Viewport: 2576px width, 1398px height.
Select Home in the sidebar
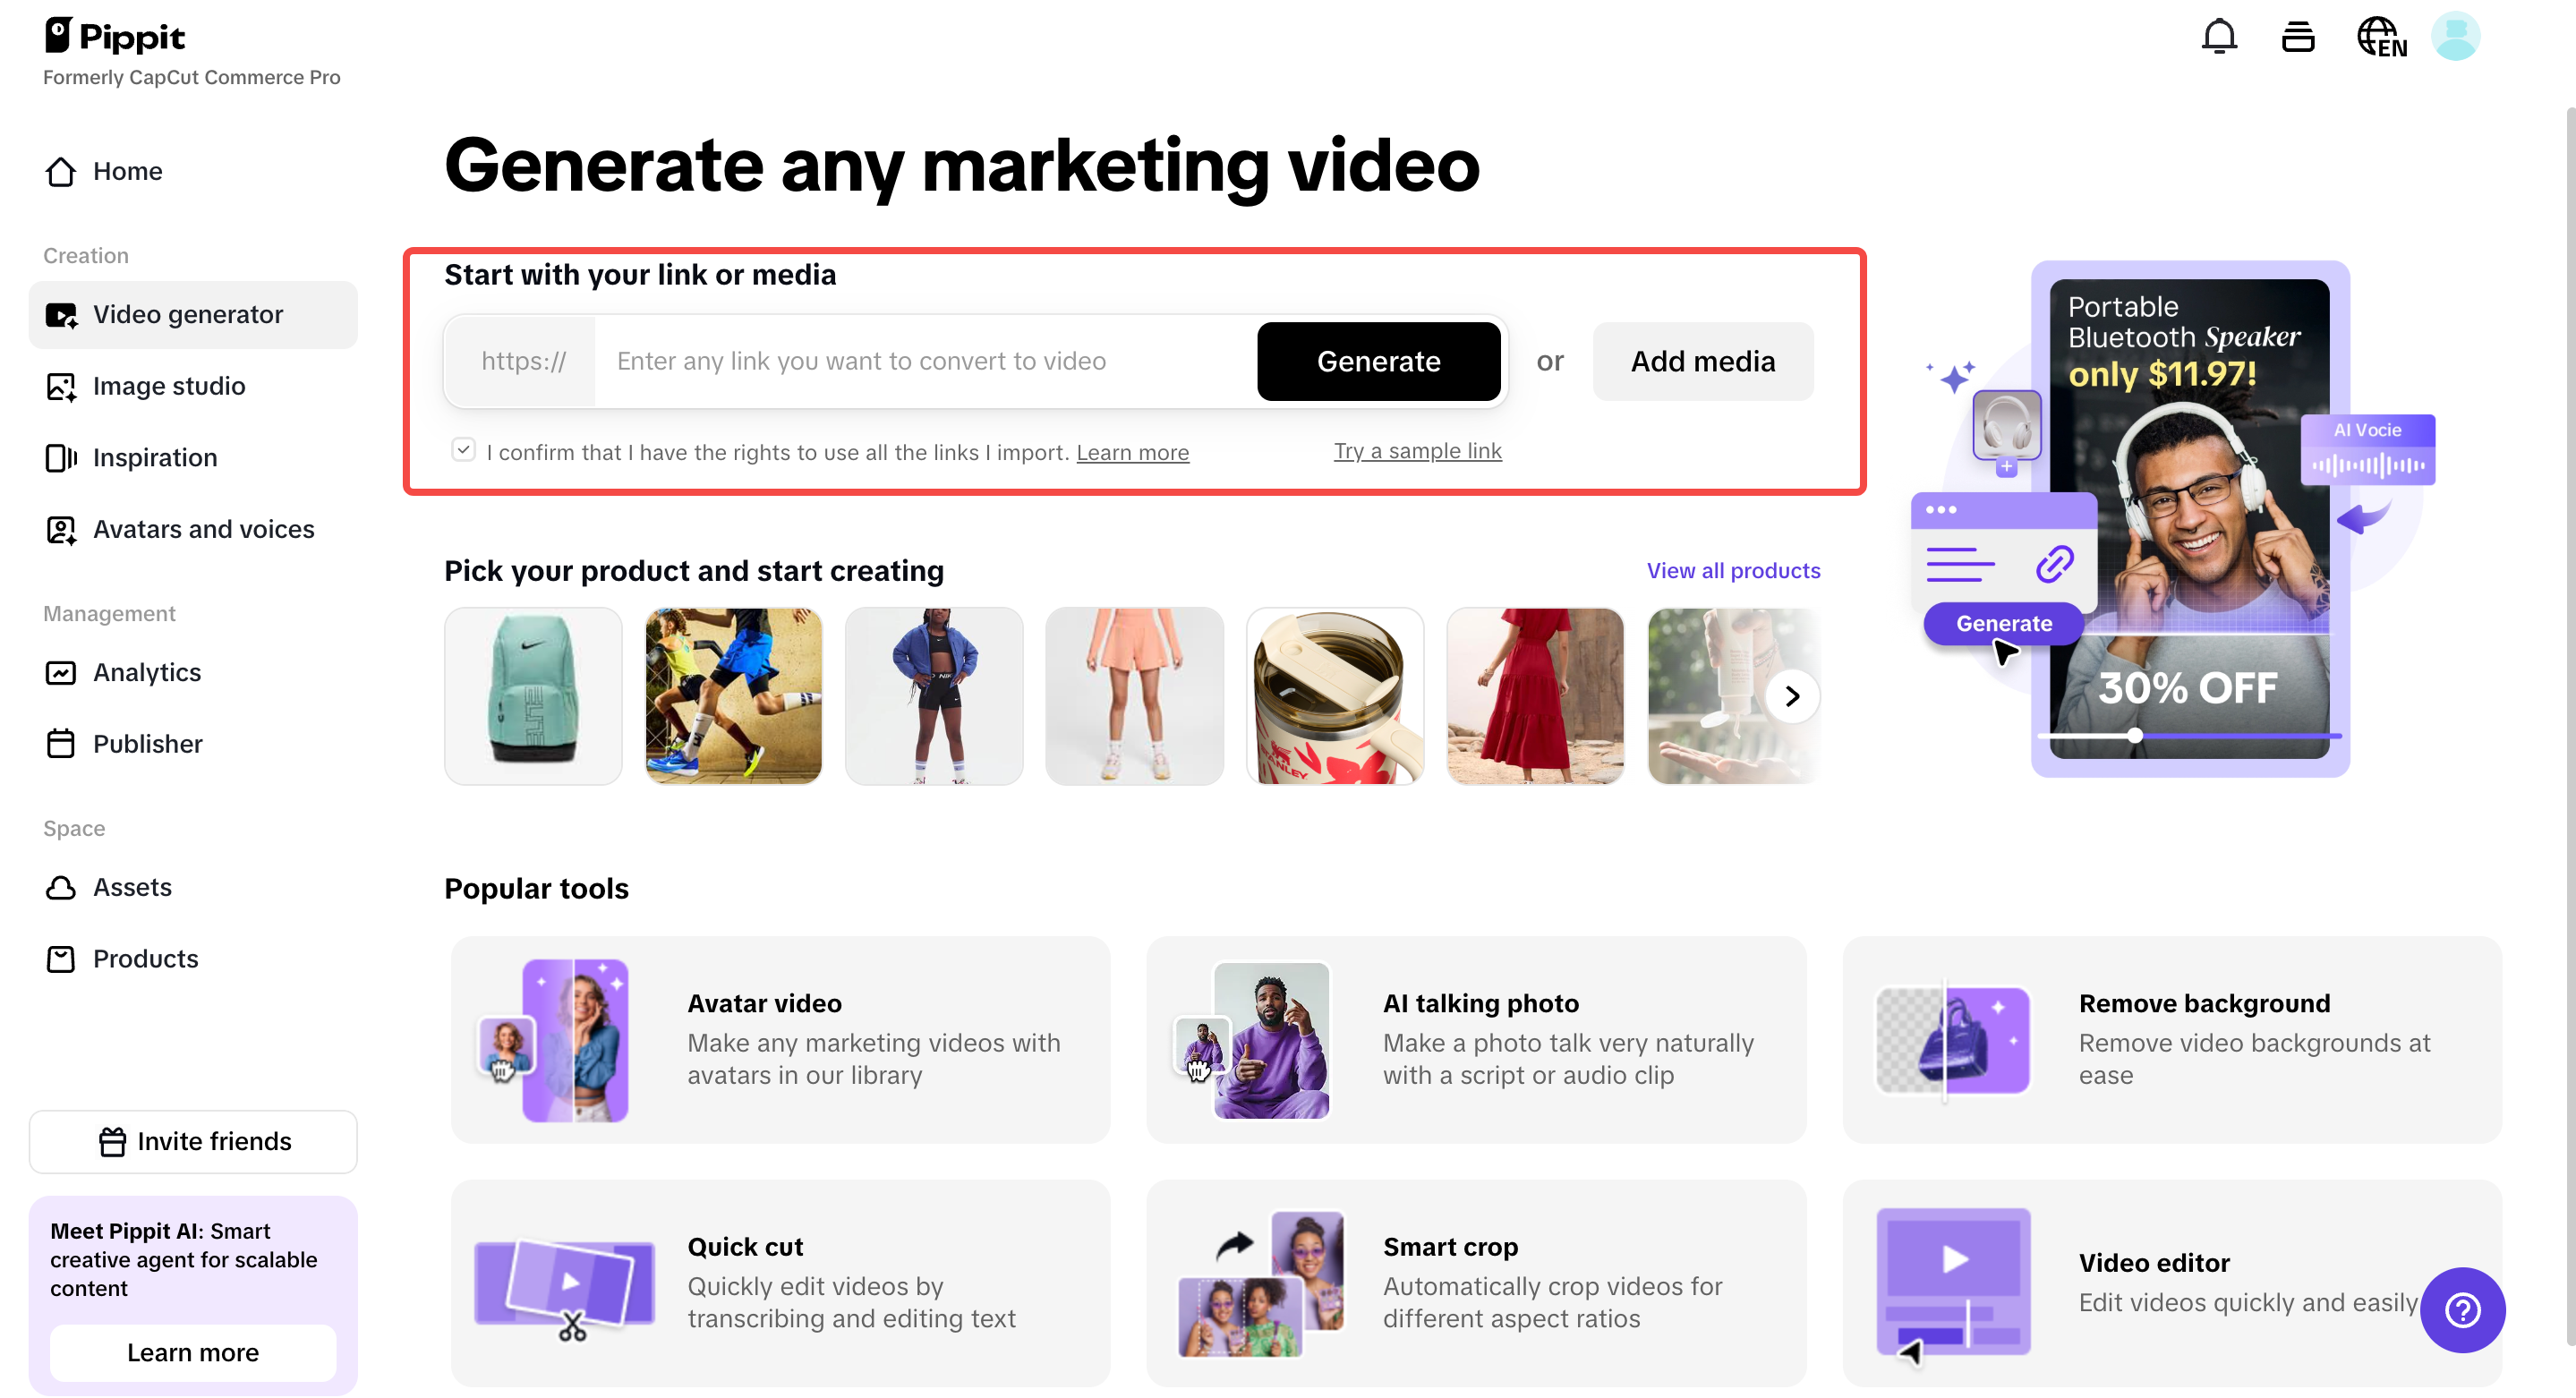point(127,171)
